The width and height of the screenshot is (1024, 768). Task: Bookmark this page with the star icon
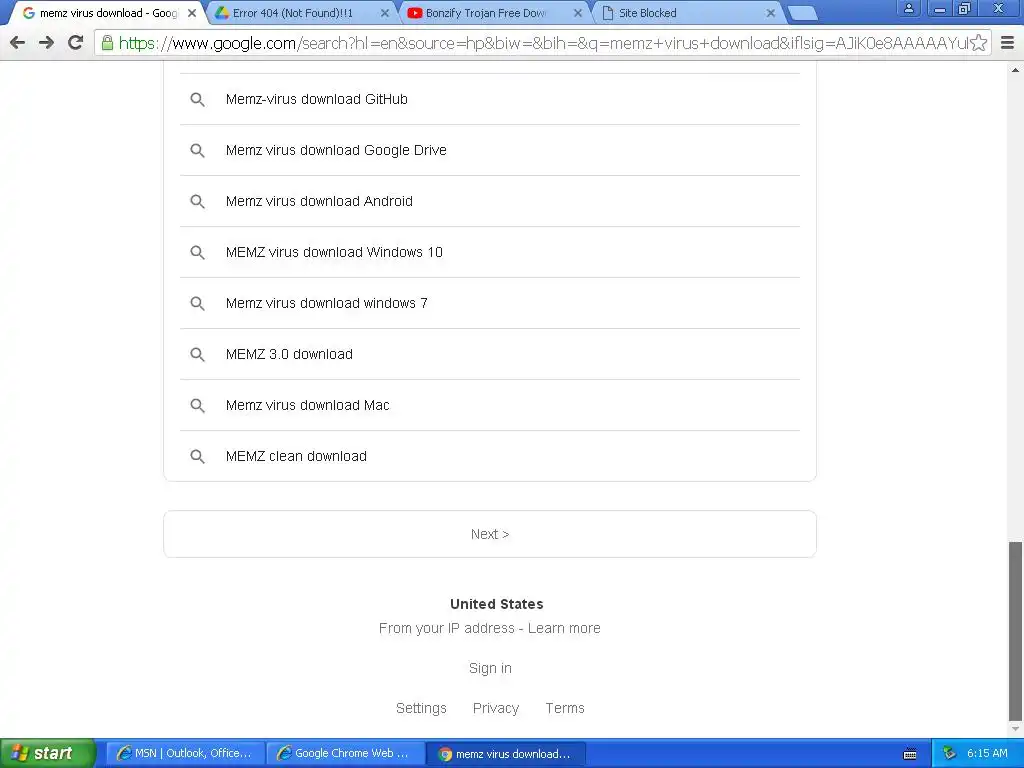point(978,43)
